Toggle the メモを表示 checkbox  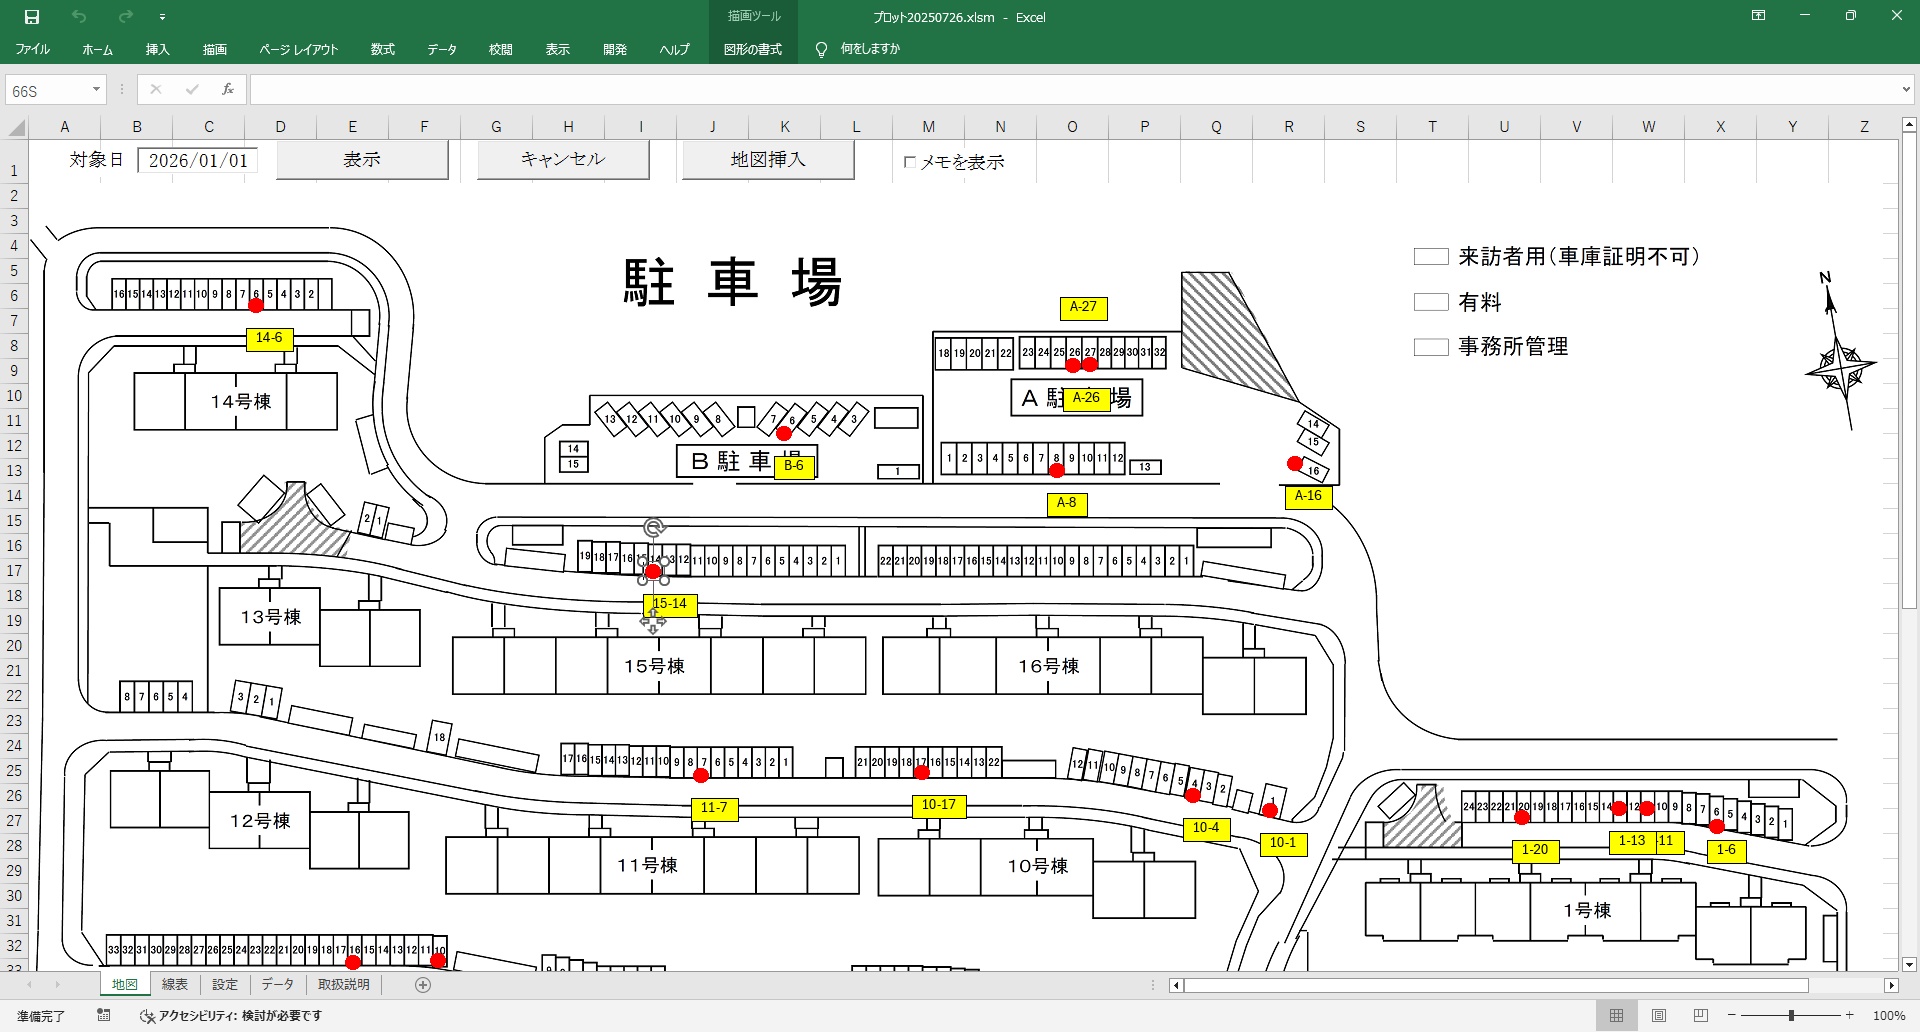point(910,162)
